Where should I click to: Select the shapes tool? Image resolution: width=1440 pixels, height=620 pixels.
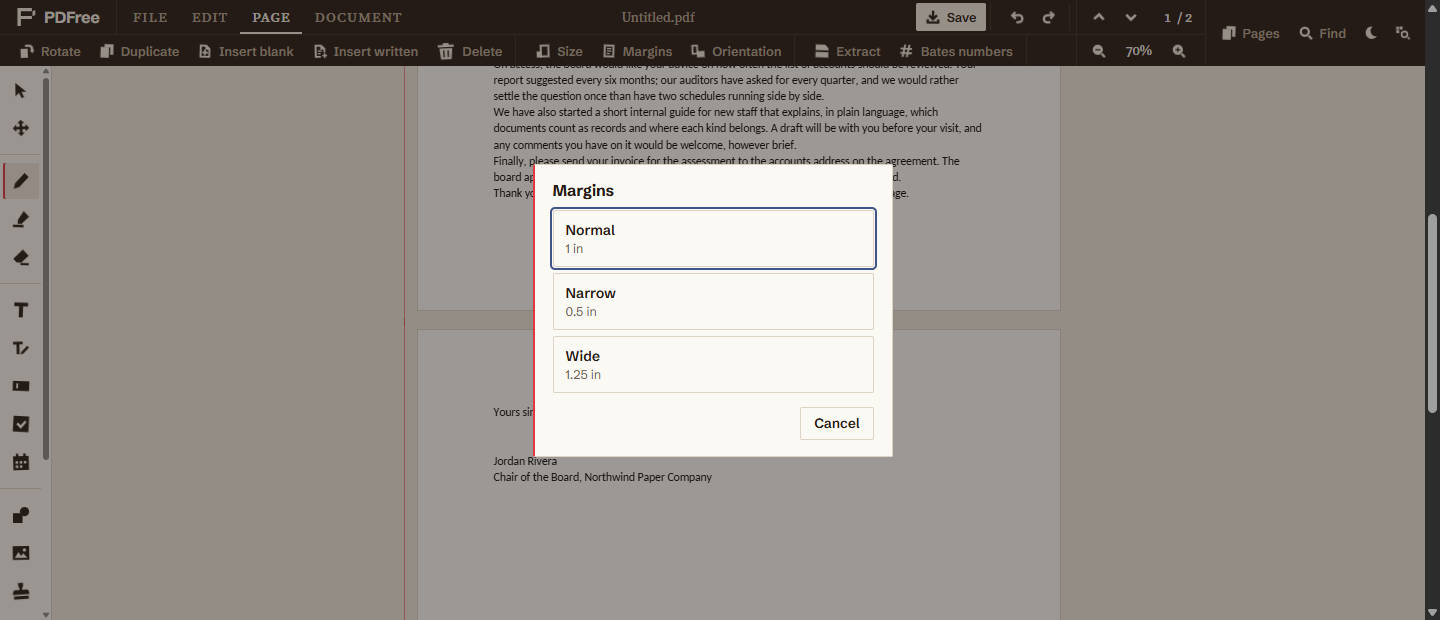pos(21,515)
